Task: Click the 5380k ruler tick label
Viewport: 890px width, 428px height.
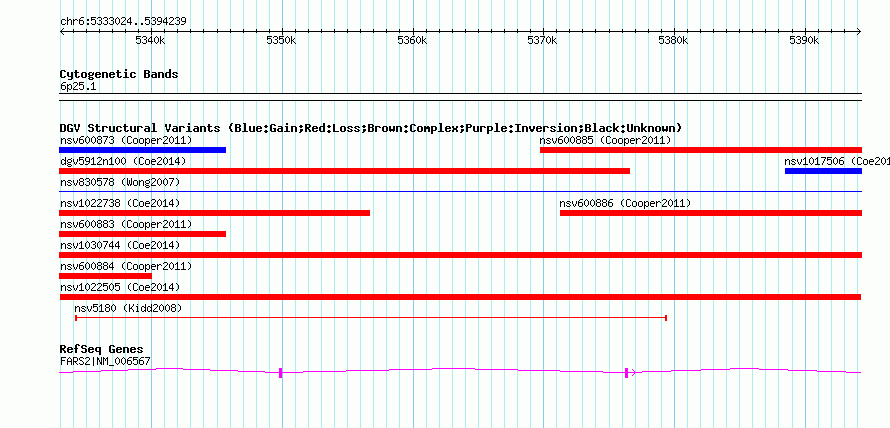Action: (x=673, y=41)
